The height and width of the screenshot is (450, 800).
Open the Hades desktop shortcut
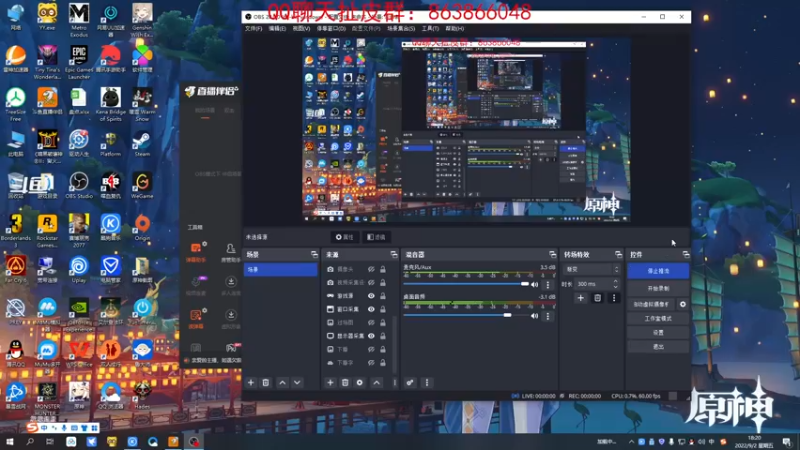(x=142, y=395)
